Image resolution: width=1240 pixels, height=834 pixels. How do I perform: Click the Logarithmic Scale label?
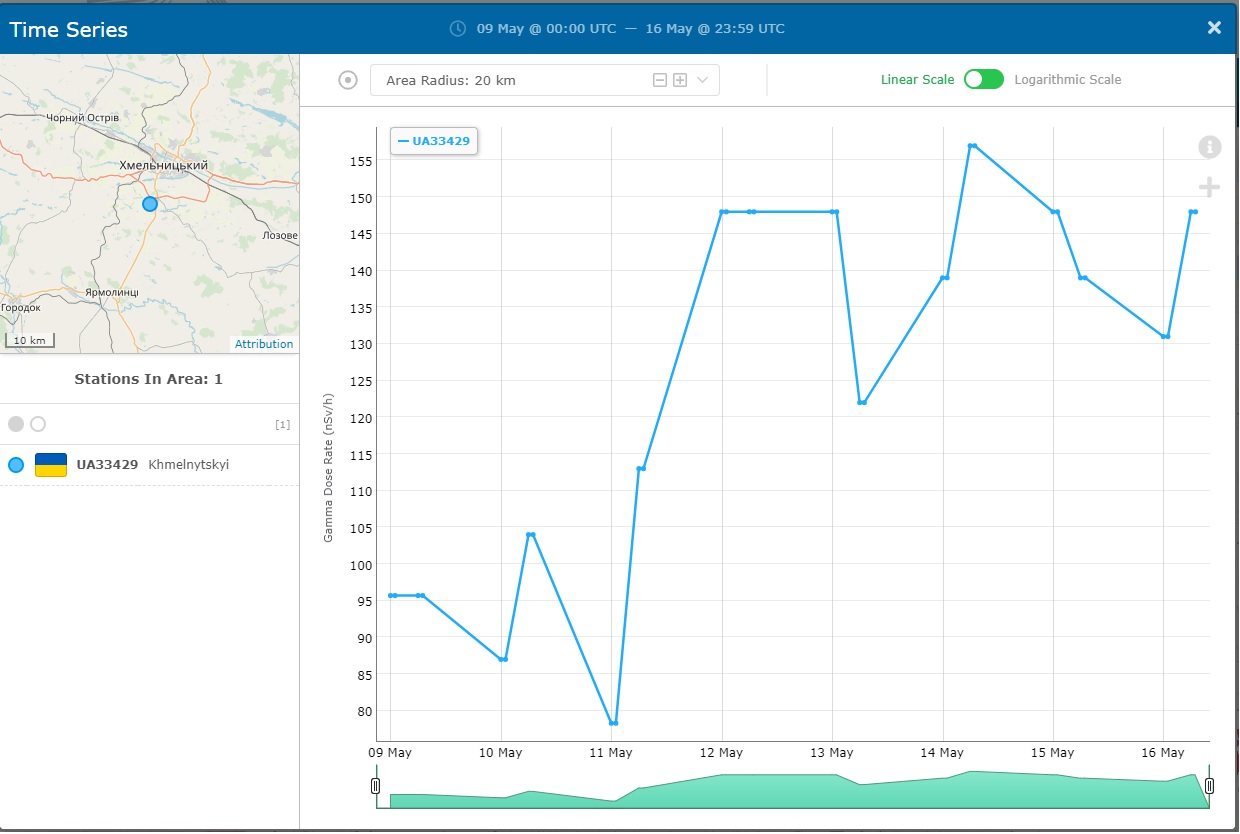click(1067, 80)
